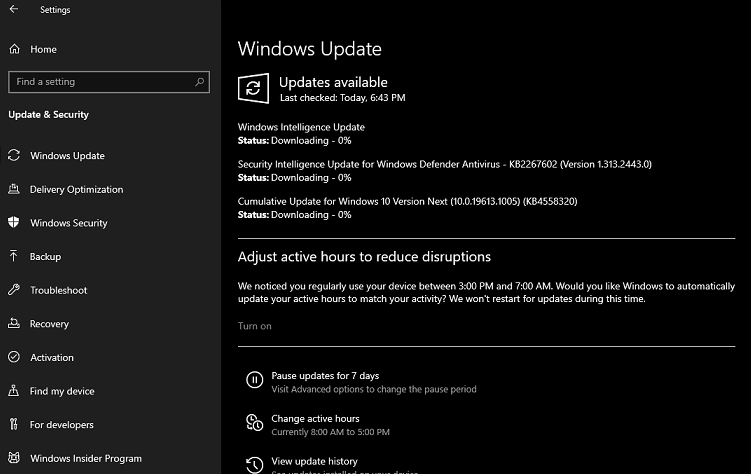The height and width of the screenshot is (474, 751).
Task: Focus the Find a setting search box
Action: 109,82
